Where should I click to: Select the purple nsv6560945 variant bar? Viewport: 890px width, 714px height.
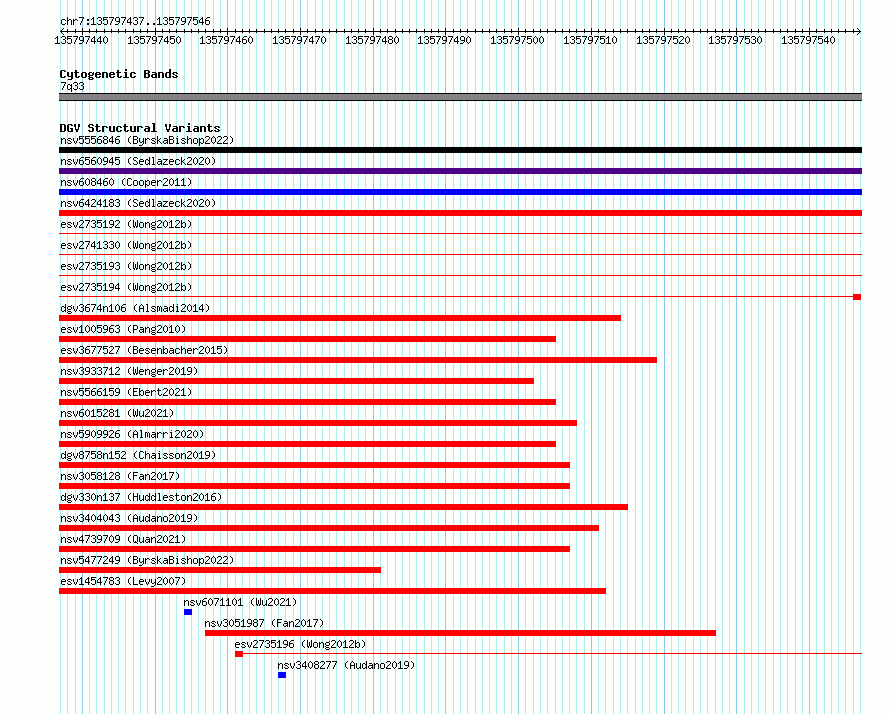460,171
